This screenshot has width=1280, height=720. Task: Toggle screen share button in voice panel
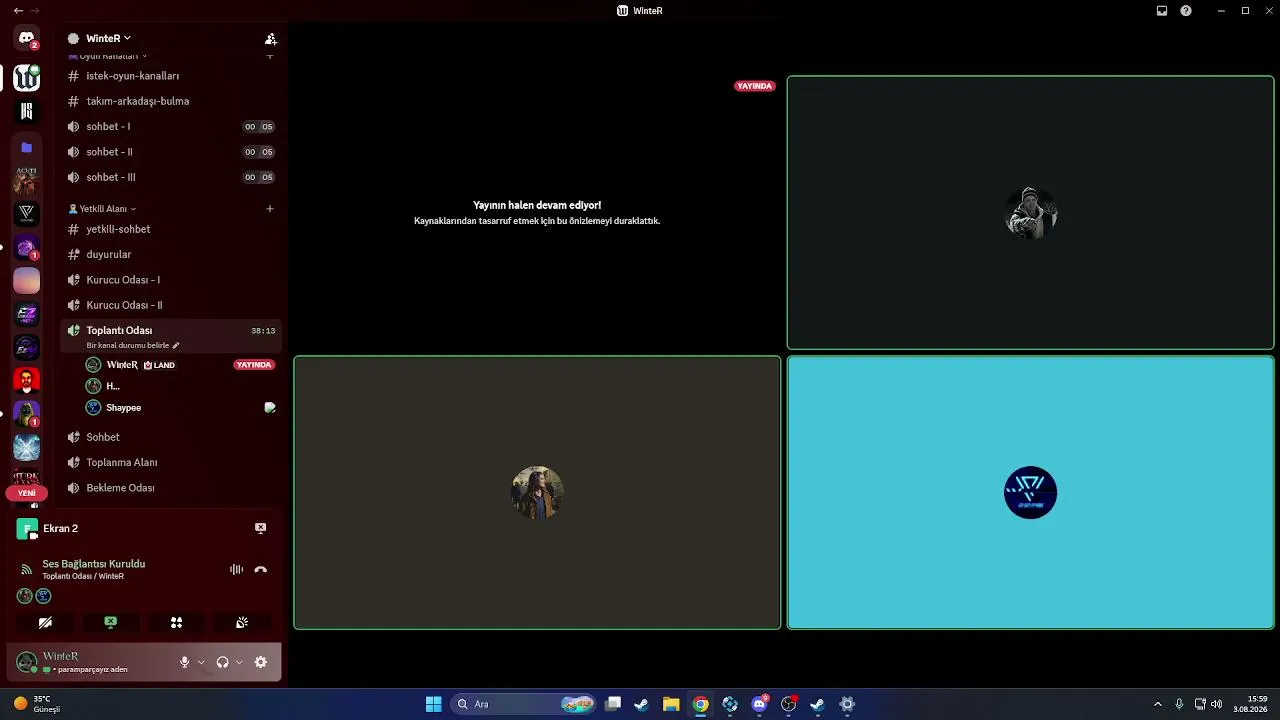(110, 622)
